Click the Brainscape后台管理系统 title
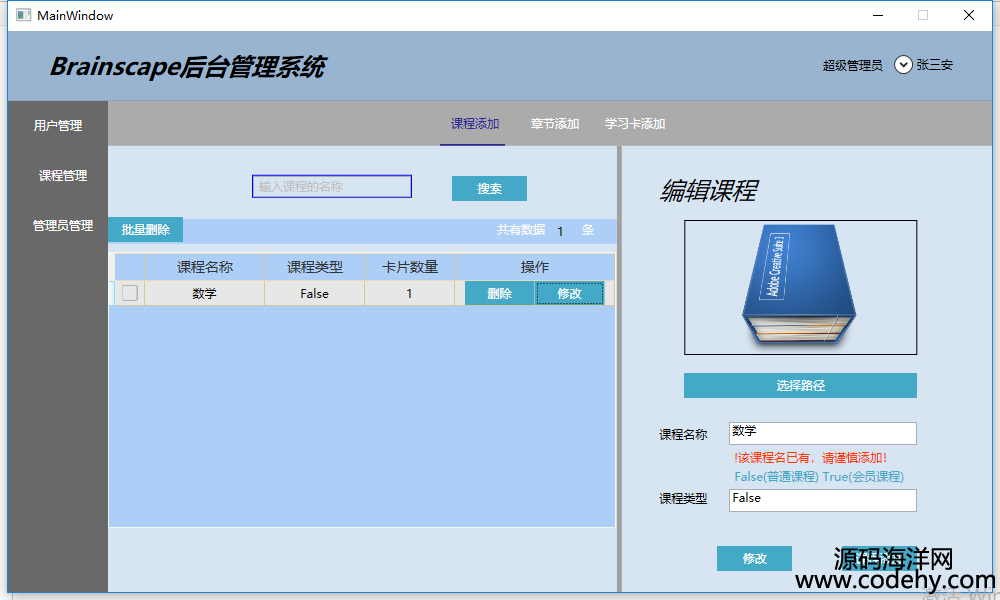This screenshot has height=600, width=1000. (188, 67)
